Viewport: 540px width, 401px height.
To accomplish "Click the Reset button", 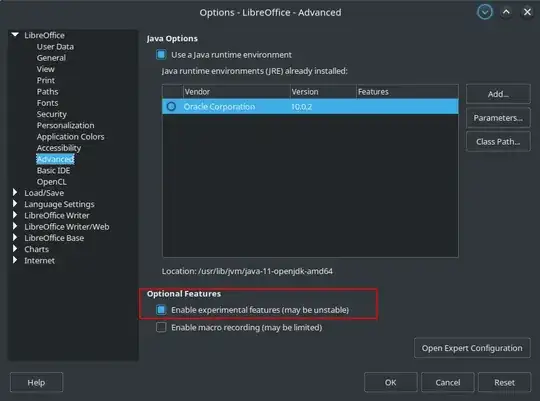I will 505,382.
